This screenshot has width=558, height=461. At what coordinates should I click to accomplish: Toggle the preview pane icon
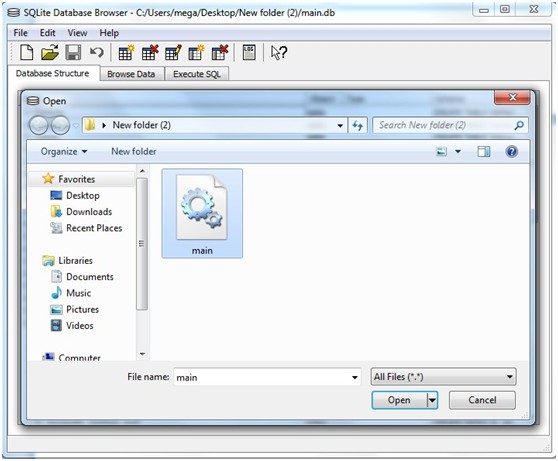[484, 152]
